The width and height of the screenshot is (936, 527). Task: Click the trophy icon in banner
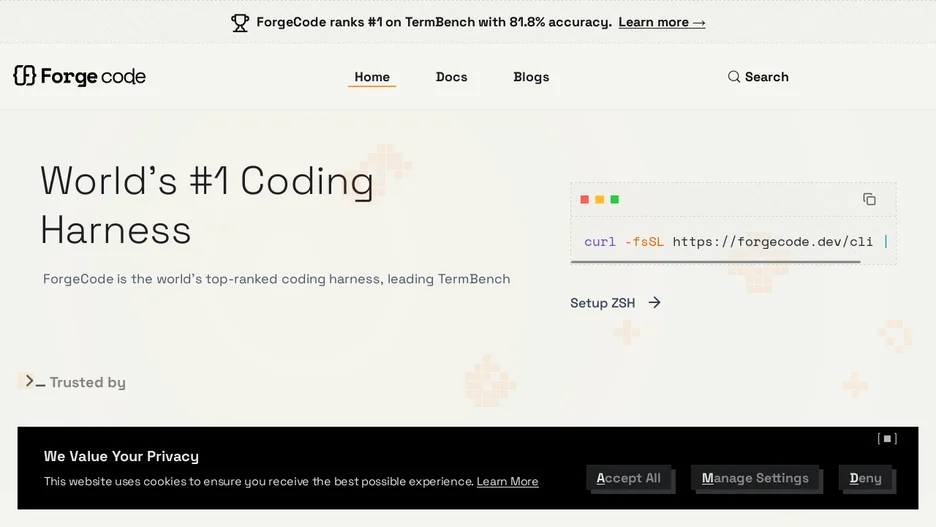coord(240,23)
